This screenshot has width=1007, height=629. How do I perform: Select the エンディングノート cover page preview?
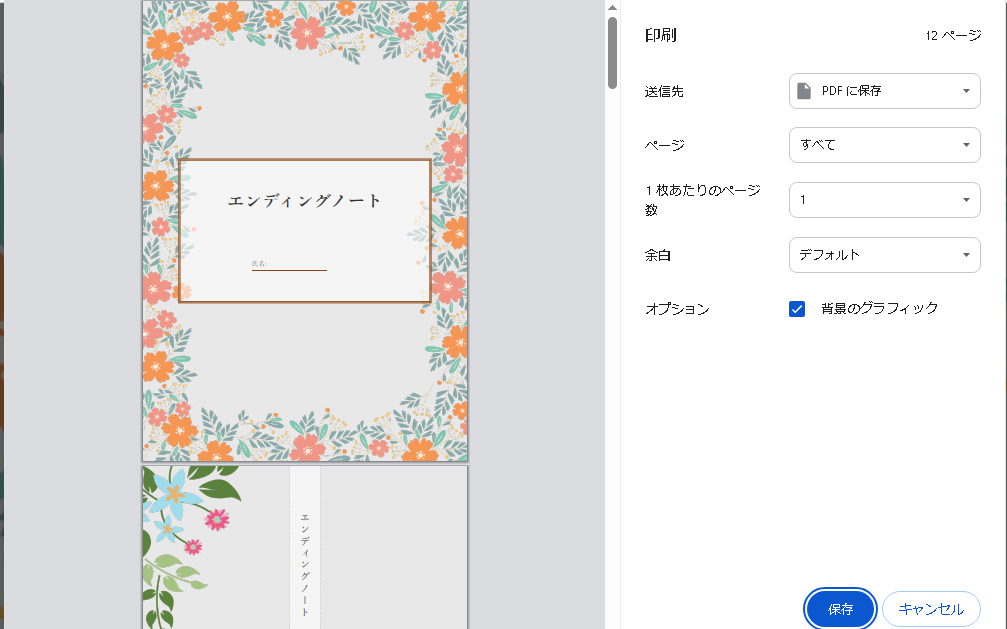[303, 230]
